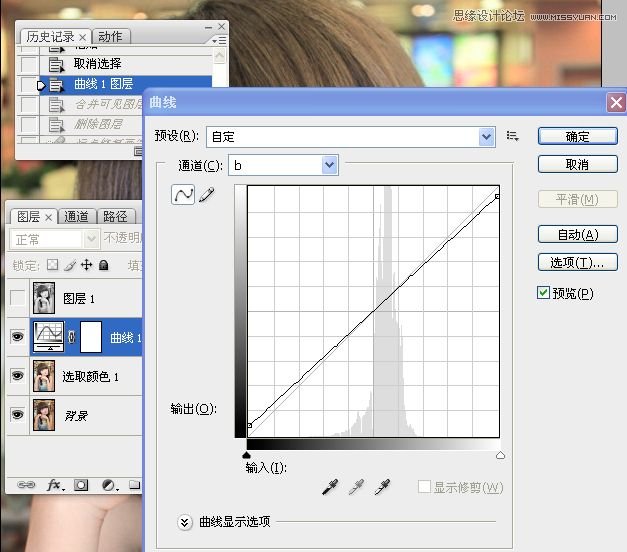Uncheck the Preview (预览) checkbox

pos(543,293)
